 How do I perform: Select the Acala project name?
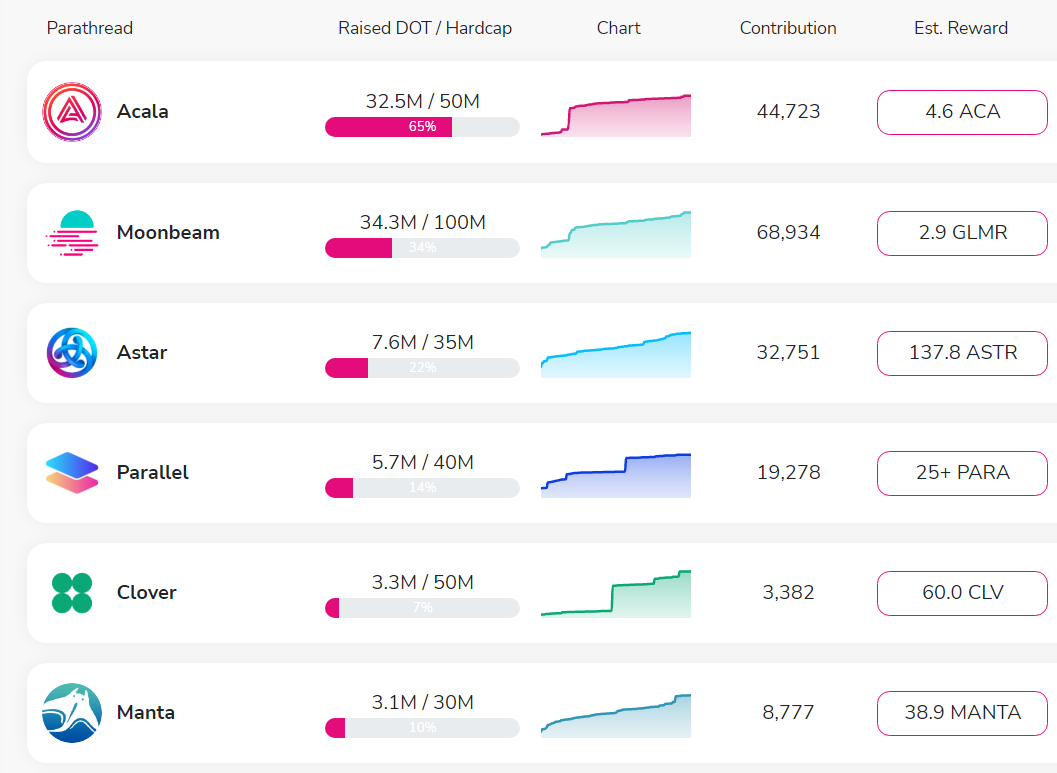pos(142,112)
